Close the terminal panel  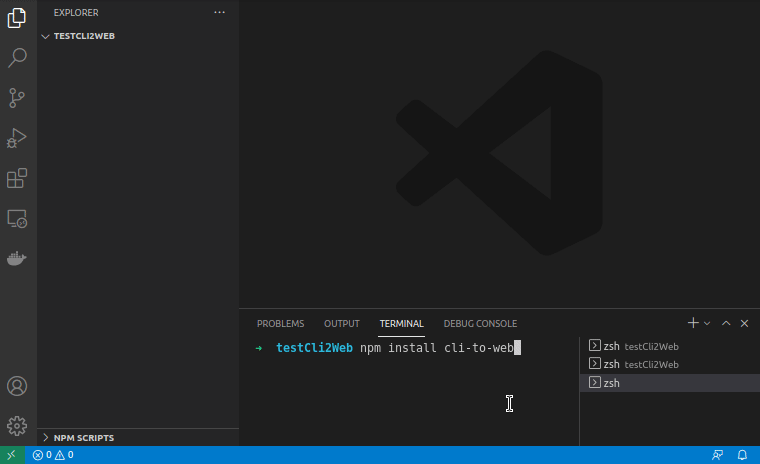(744, 323)
